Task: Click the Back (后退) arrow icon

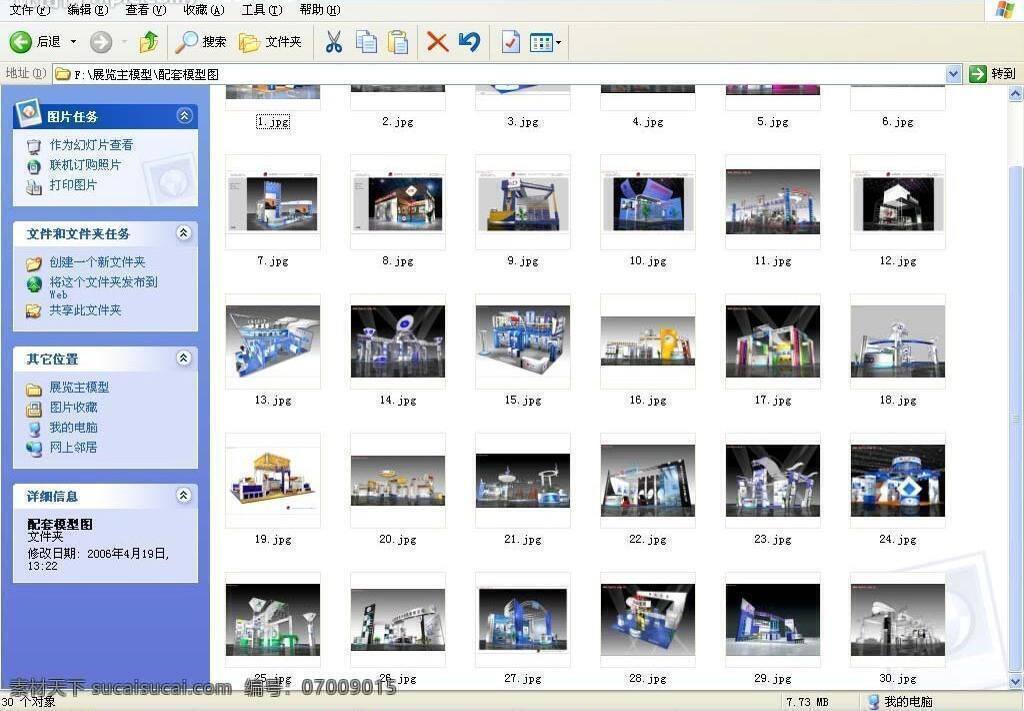Action: coord(20,42)
